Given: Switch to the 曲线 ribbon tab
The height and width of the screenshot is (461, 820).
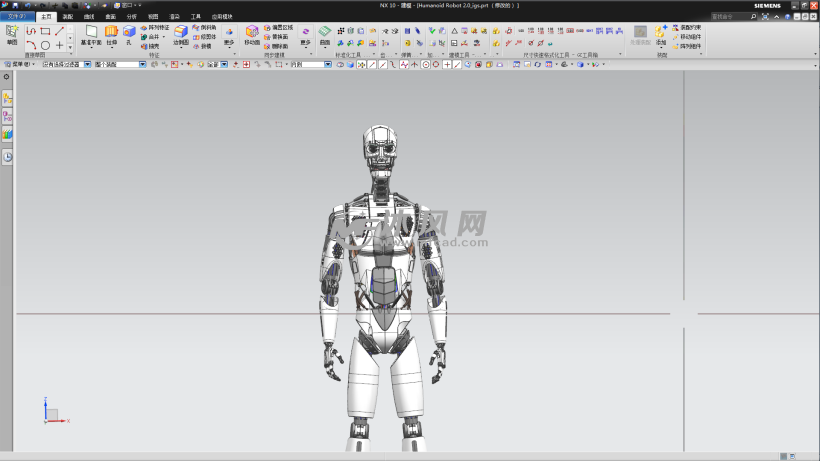Looking at the screenshot, I should point(89,17).
